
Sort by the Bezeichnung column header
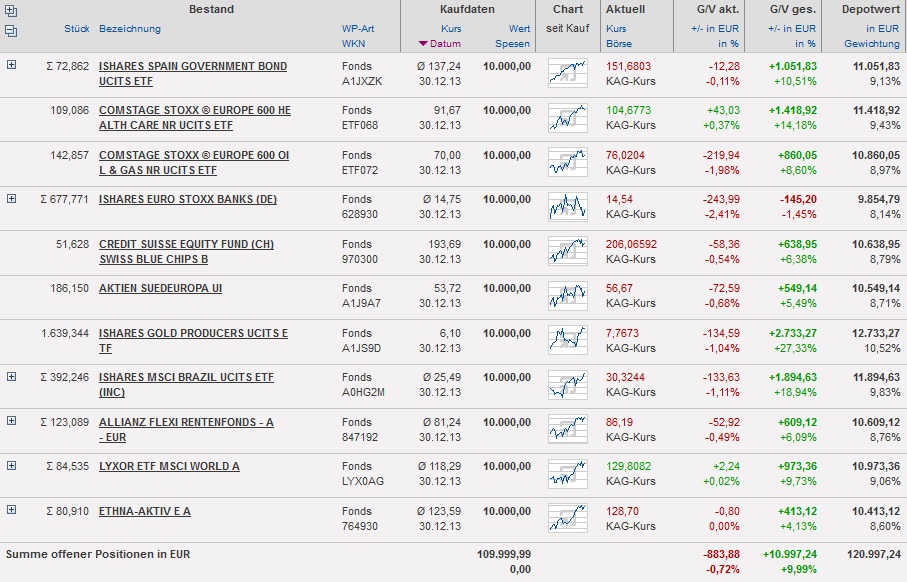click(x=130, y=29)
